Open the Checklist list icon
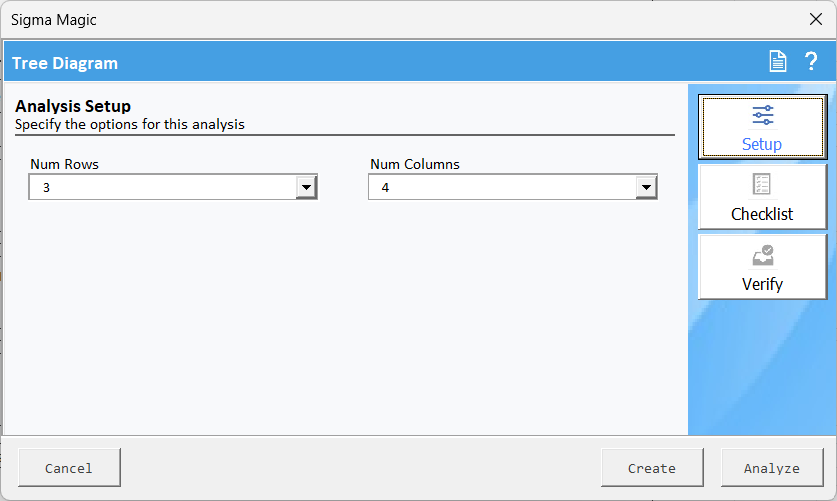 click(762, 184)
